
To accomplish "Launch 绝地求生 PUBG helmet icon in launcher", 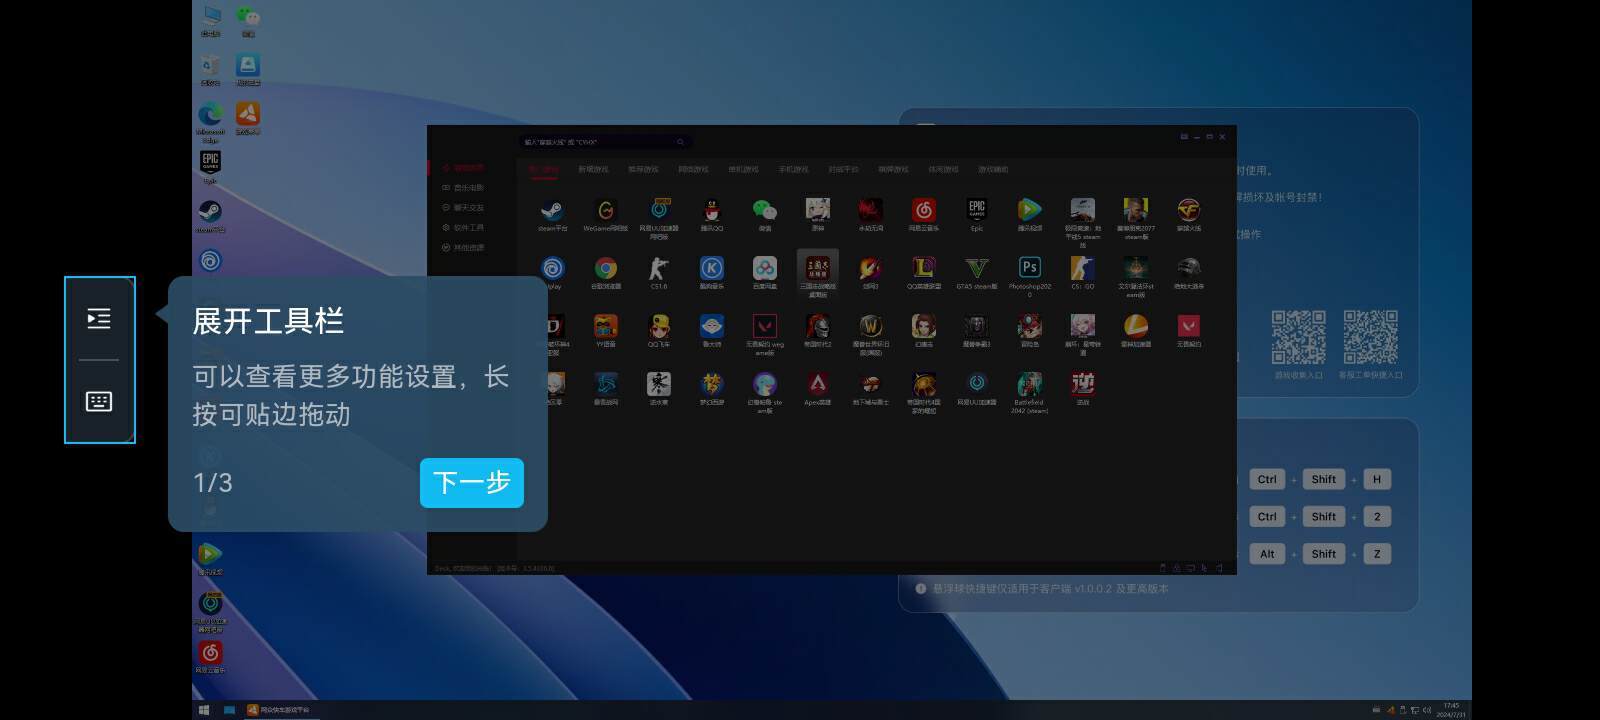I will coord(1189,268).
